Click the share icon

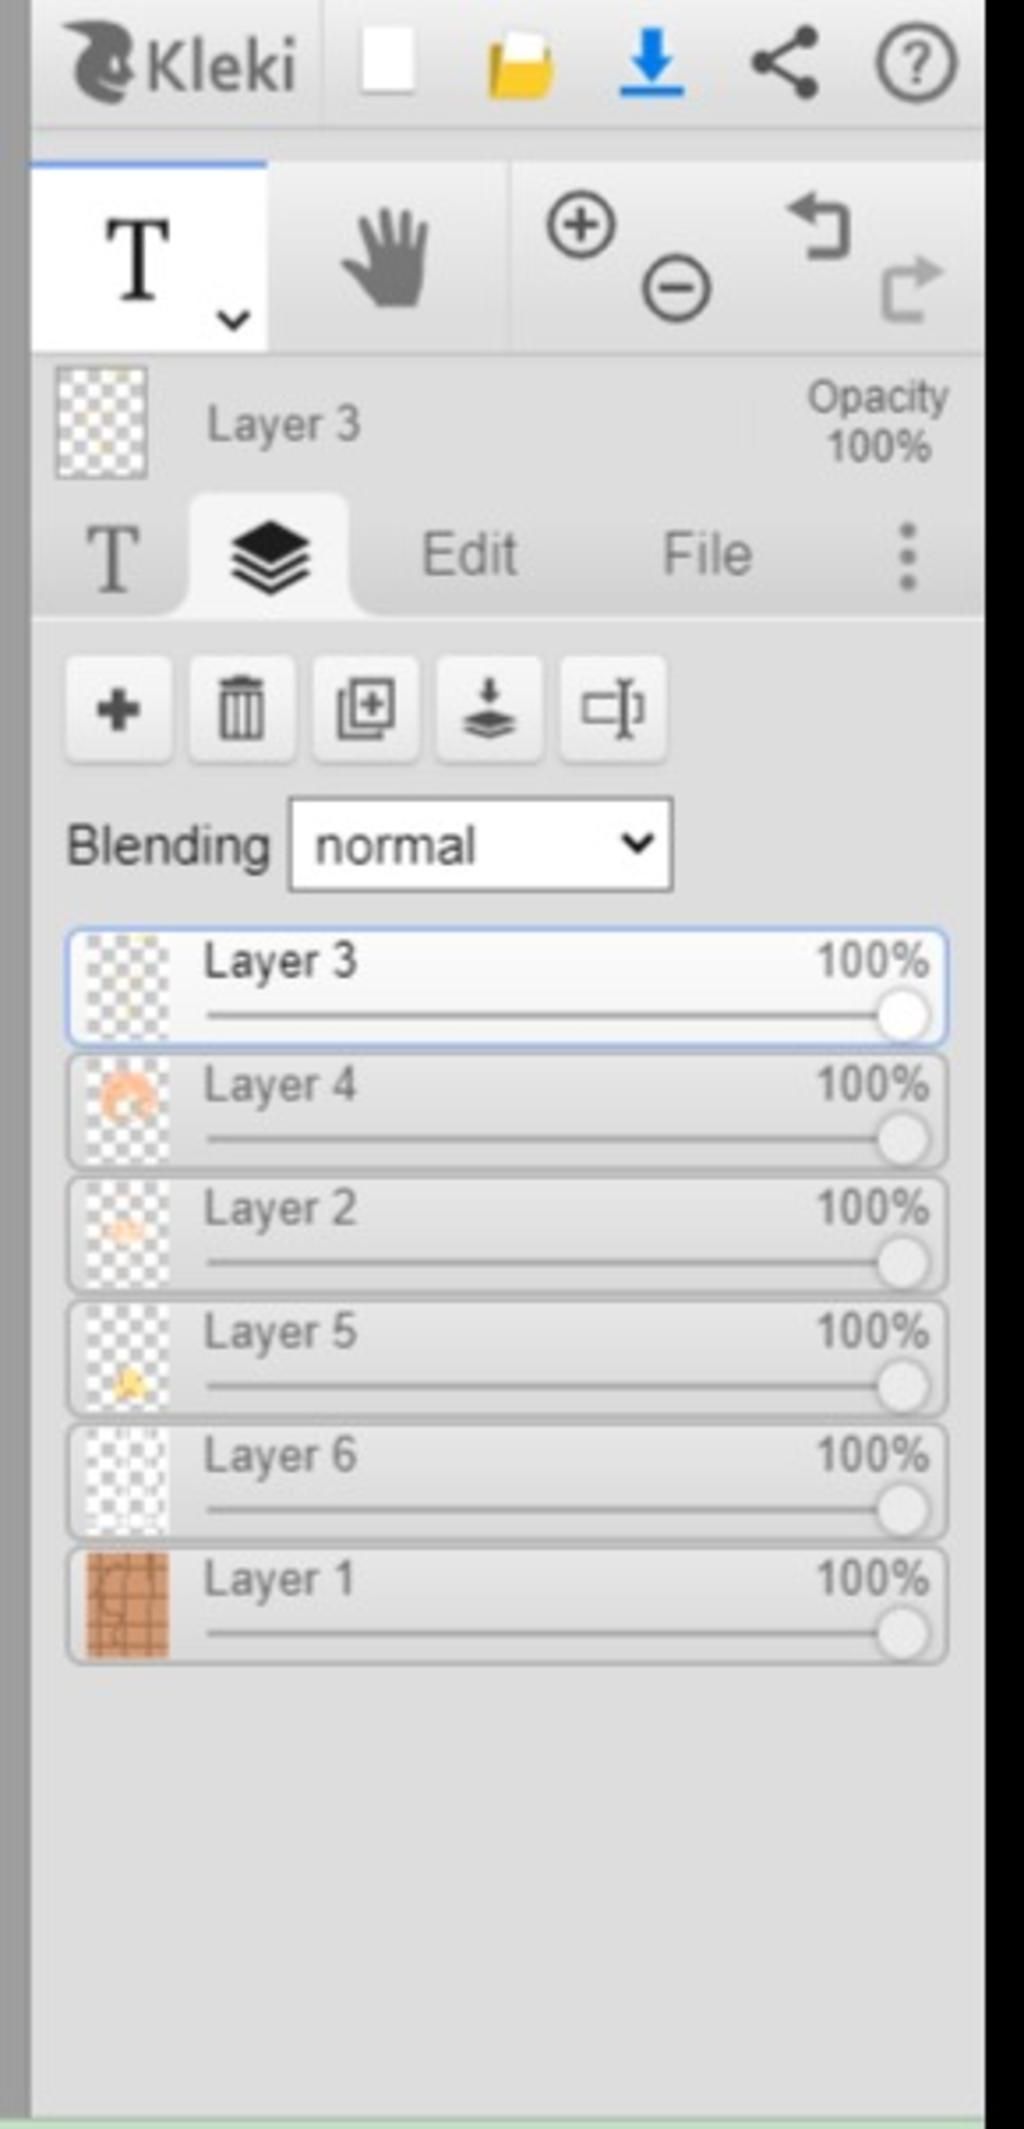[785, 62]
